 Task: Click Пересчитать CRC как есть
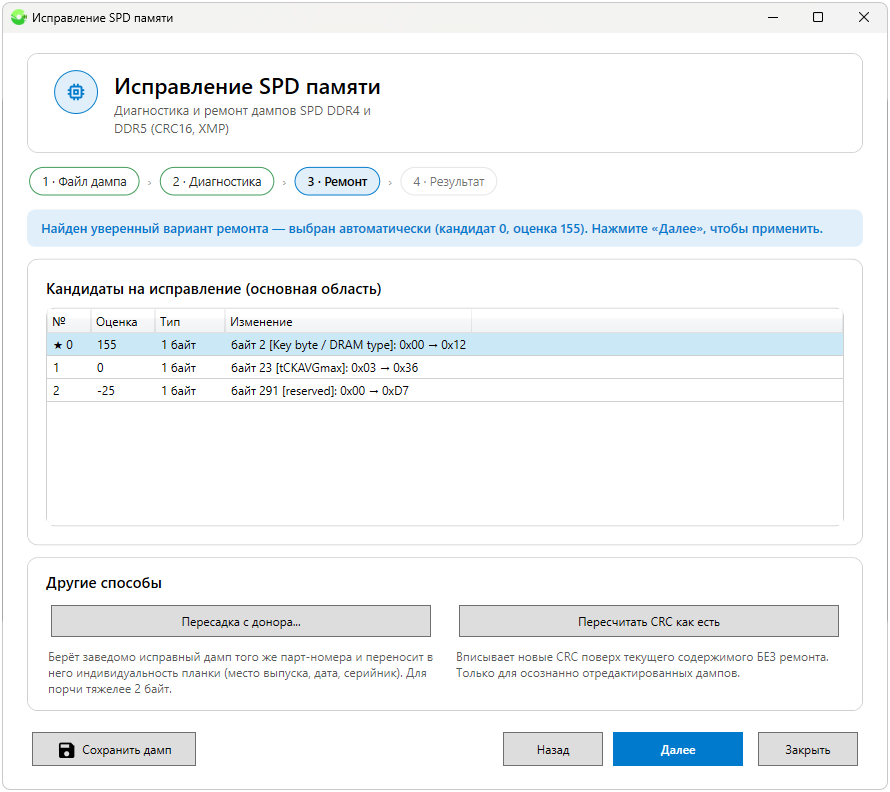(x=649, y=622)
